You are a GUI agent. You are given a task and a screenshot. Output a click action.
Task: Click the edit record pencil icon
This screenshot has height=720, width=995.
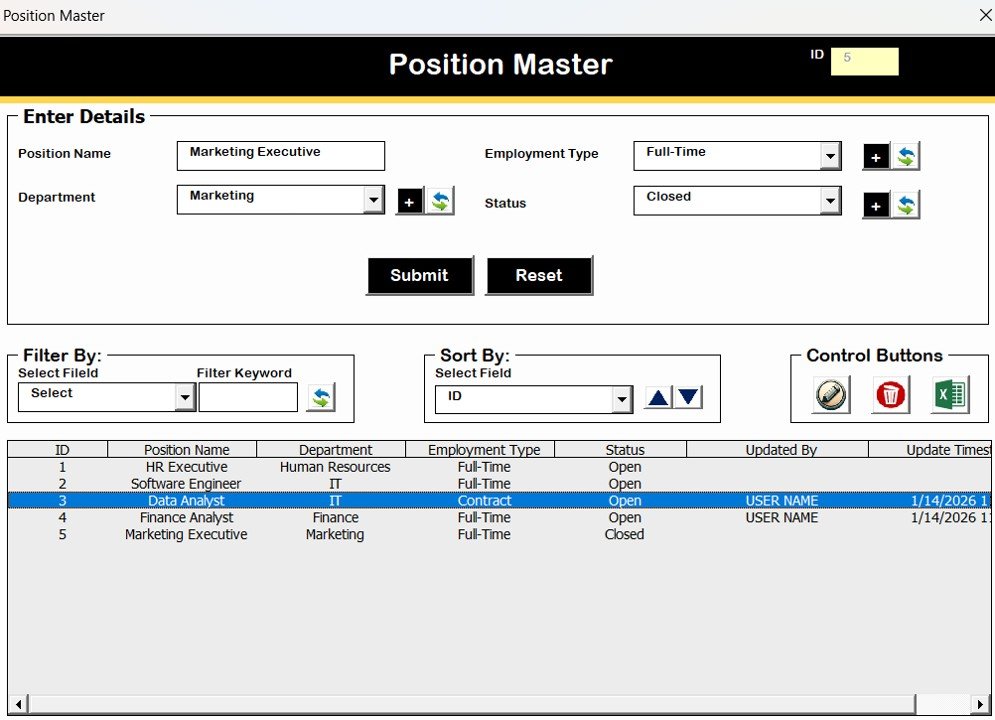(x=829, y=394)
